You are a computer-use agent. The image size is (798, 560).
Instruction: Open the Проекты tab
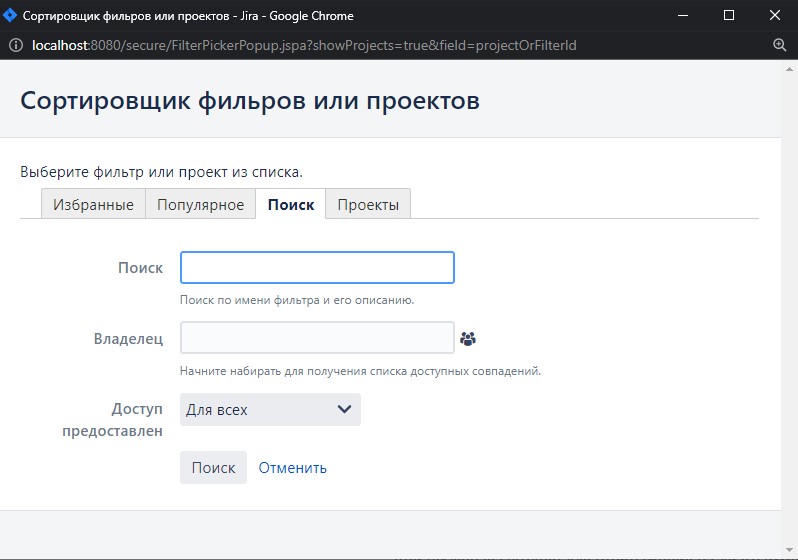pos(368,204)
